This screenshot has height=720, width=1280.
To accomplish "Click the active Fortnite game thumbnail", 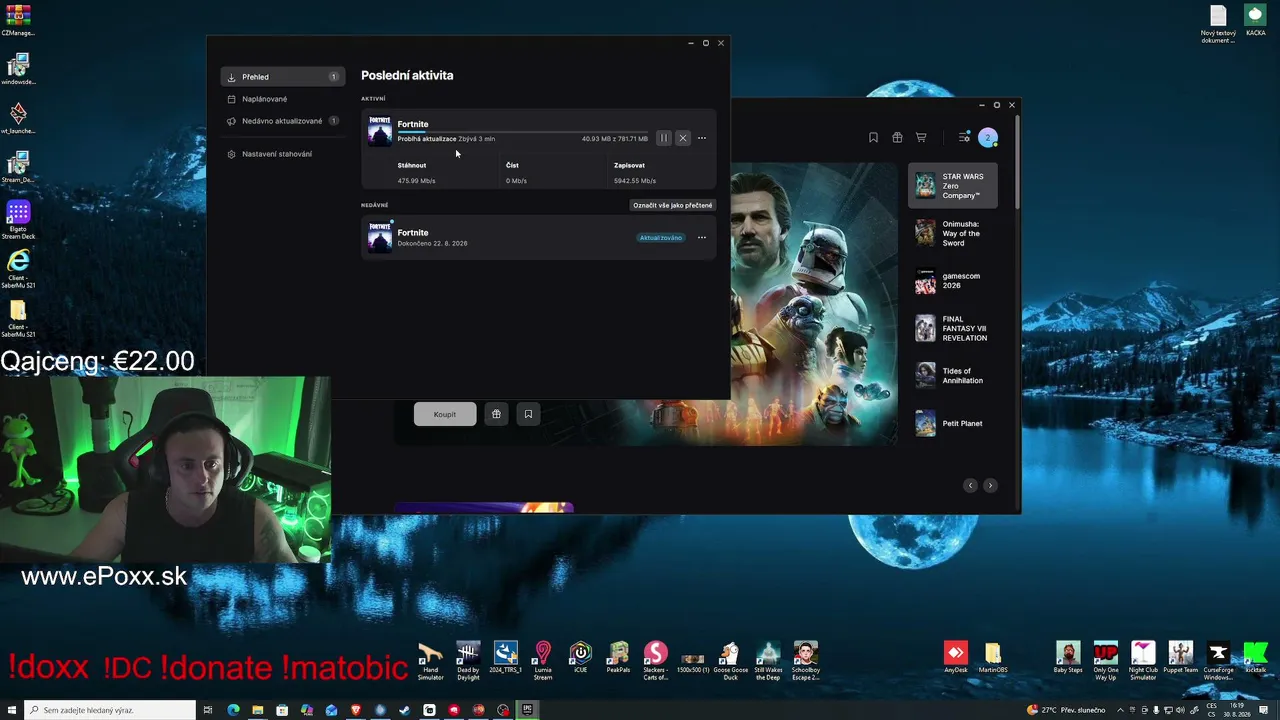I will 380,131.
